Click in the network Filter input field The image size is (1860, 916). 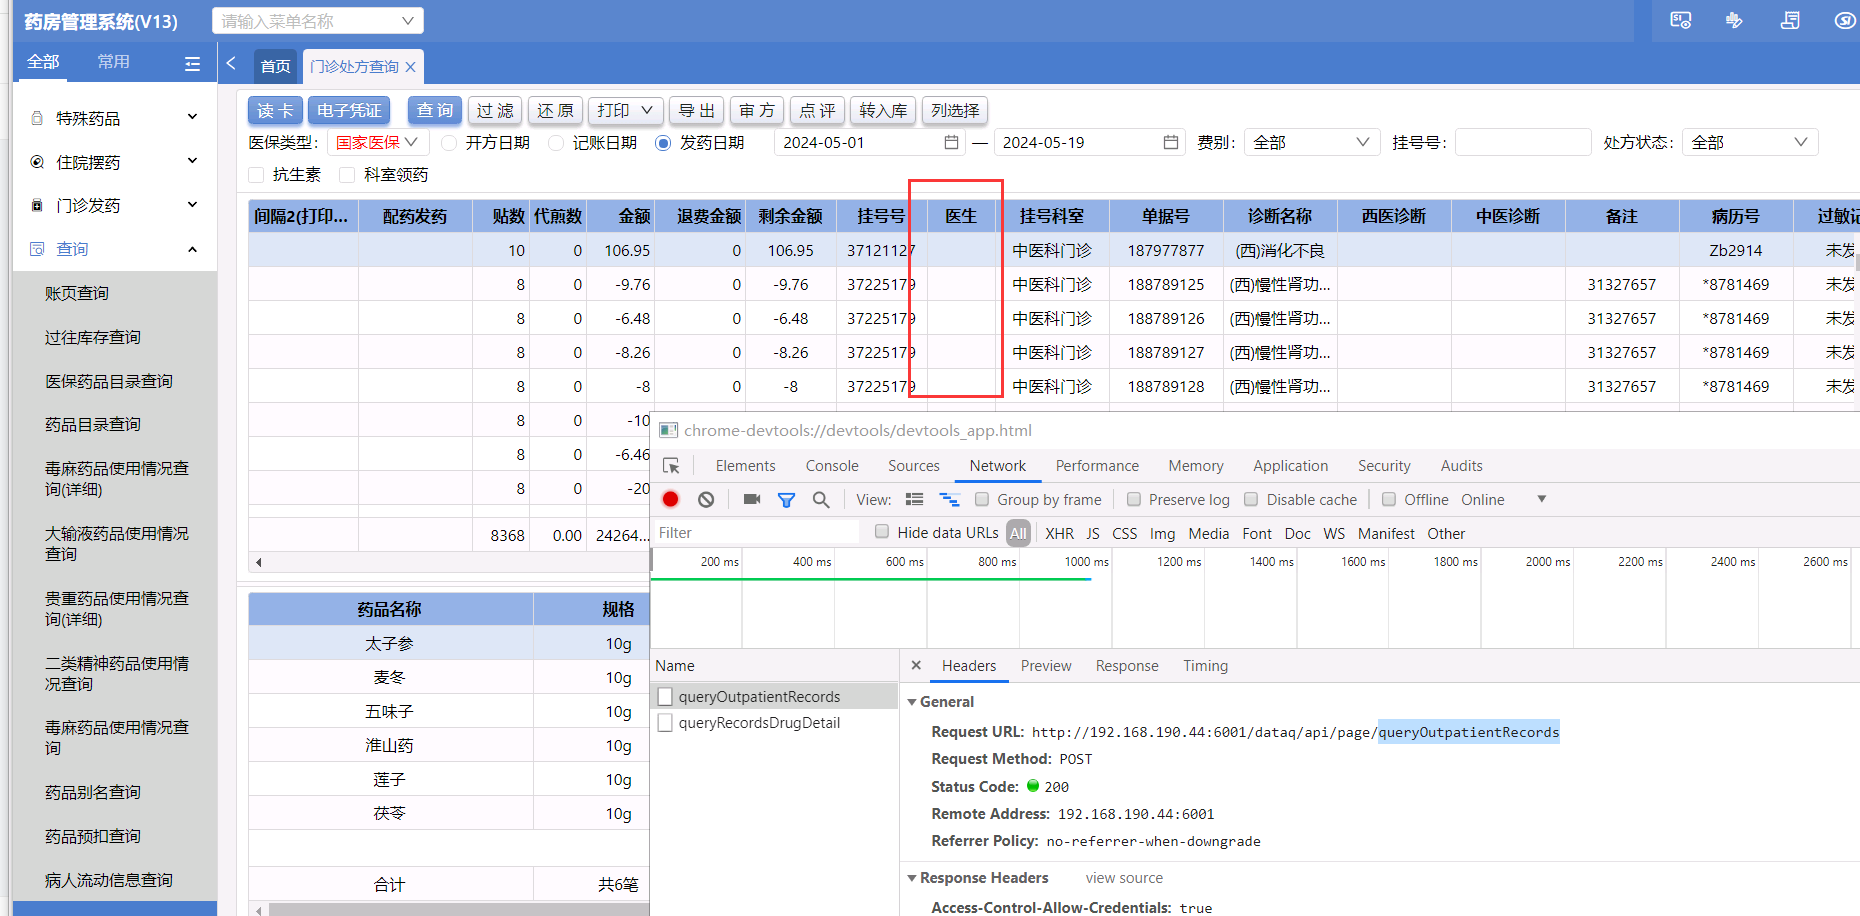coord(755,533)
